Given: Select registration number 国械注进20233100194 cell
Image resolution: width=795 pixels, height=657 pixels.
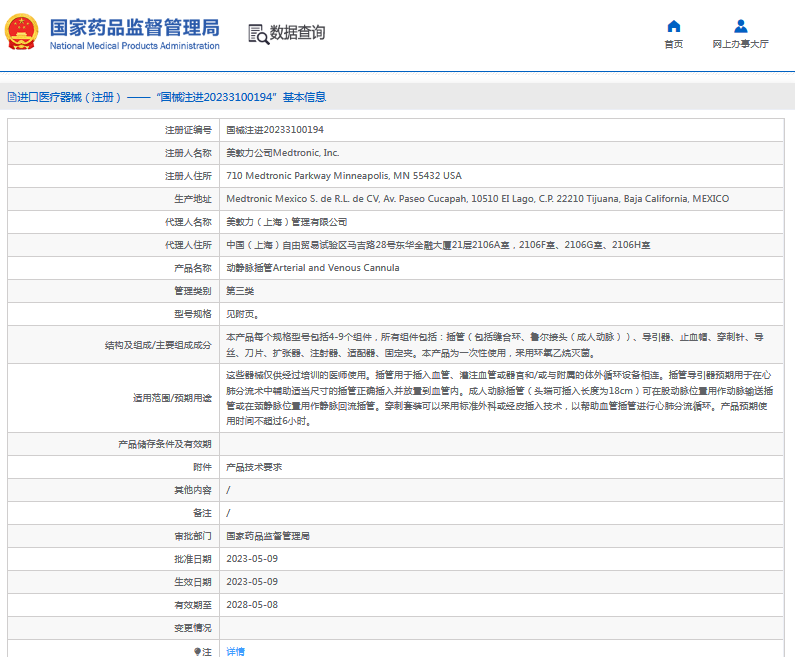Looking at the screenshot, I should pyautogui.click(x=275, y=130).
